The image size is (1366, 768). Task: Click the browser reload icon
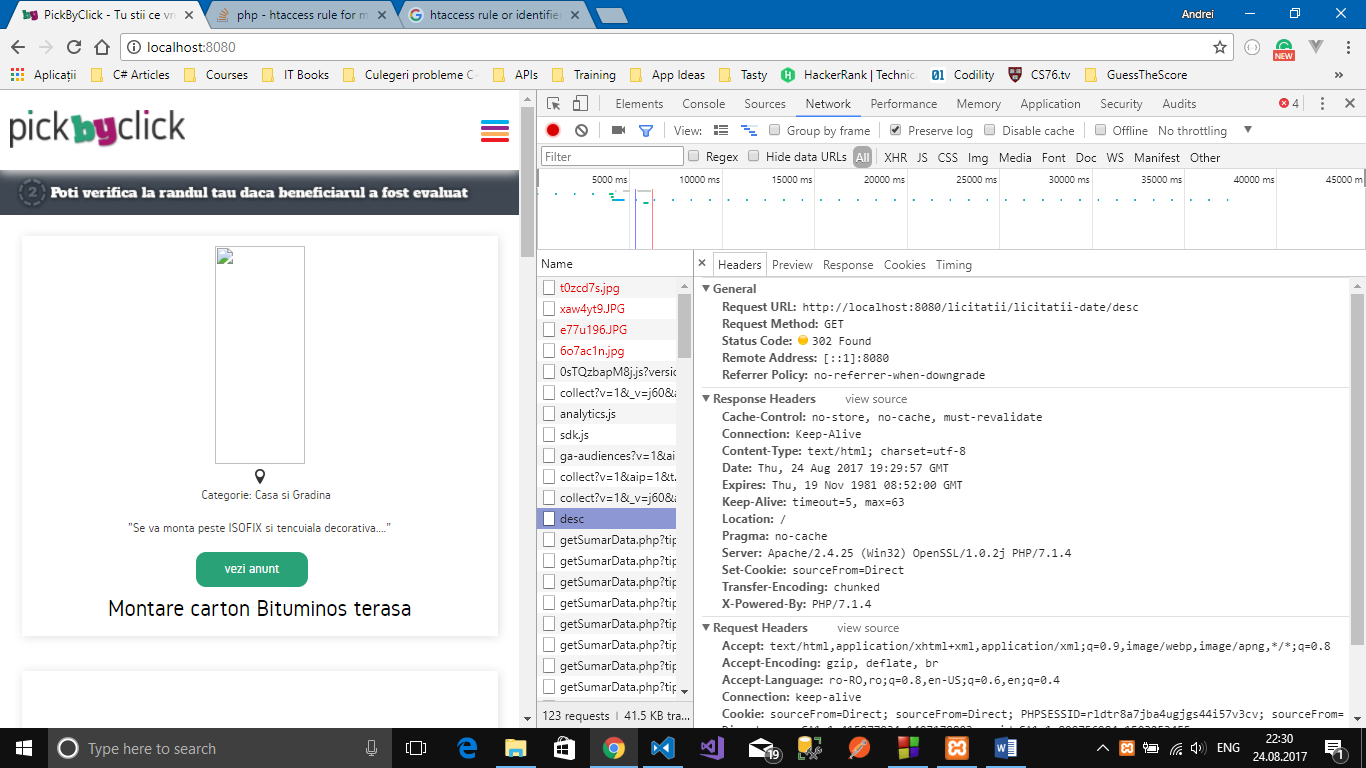tap(73, 47)
